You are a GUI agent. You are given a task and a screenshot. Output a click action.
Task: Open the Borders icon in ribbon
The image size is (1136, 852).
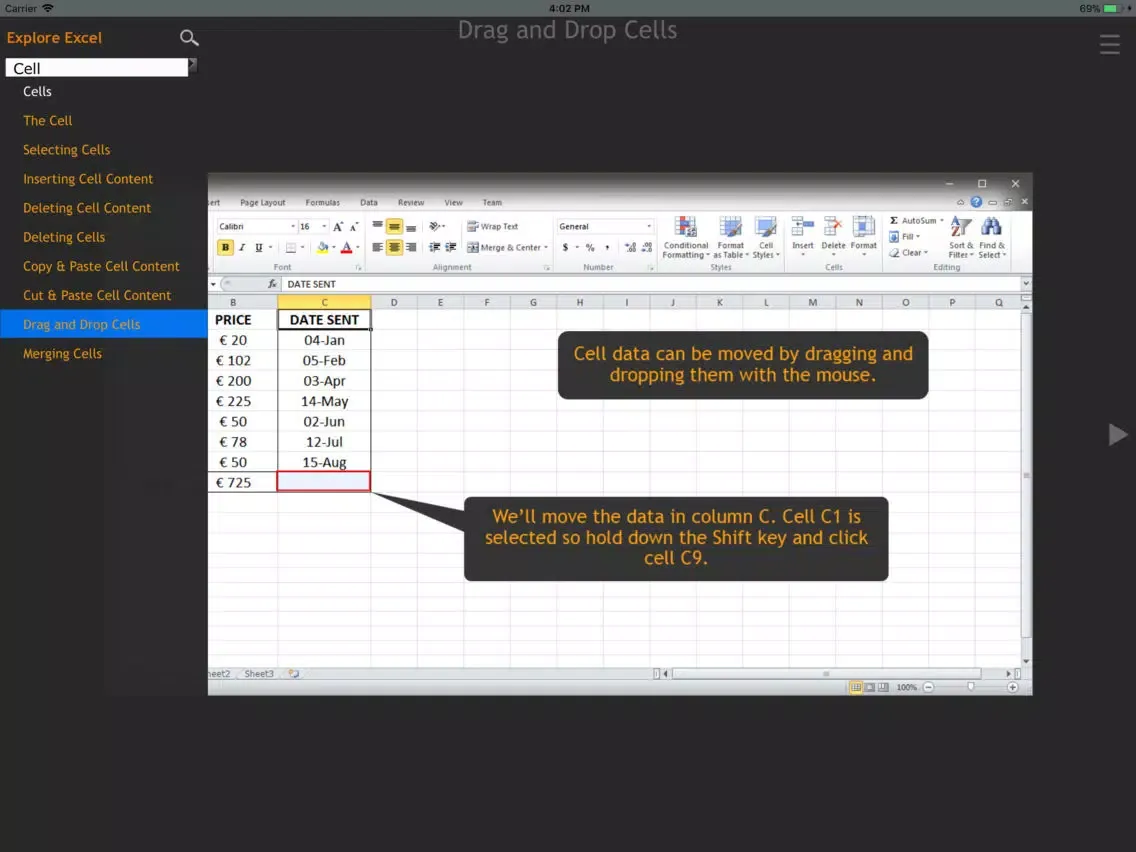tap(291, 247)
